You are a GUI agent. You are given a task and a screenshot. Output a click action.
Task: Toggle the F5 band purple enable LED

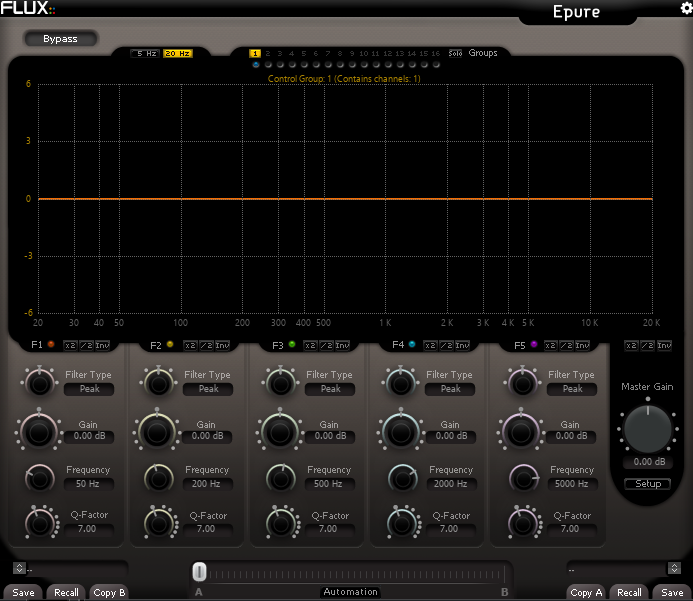[x=534, y=344]
